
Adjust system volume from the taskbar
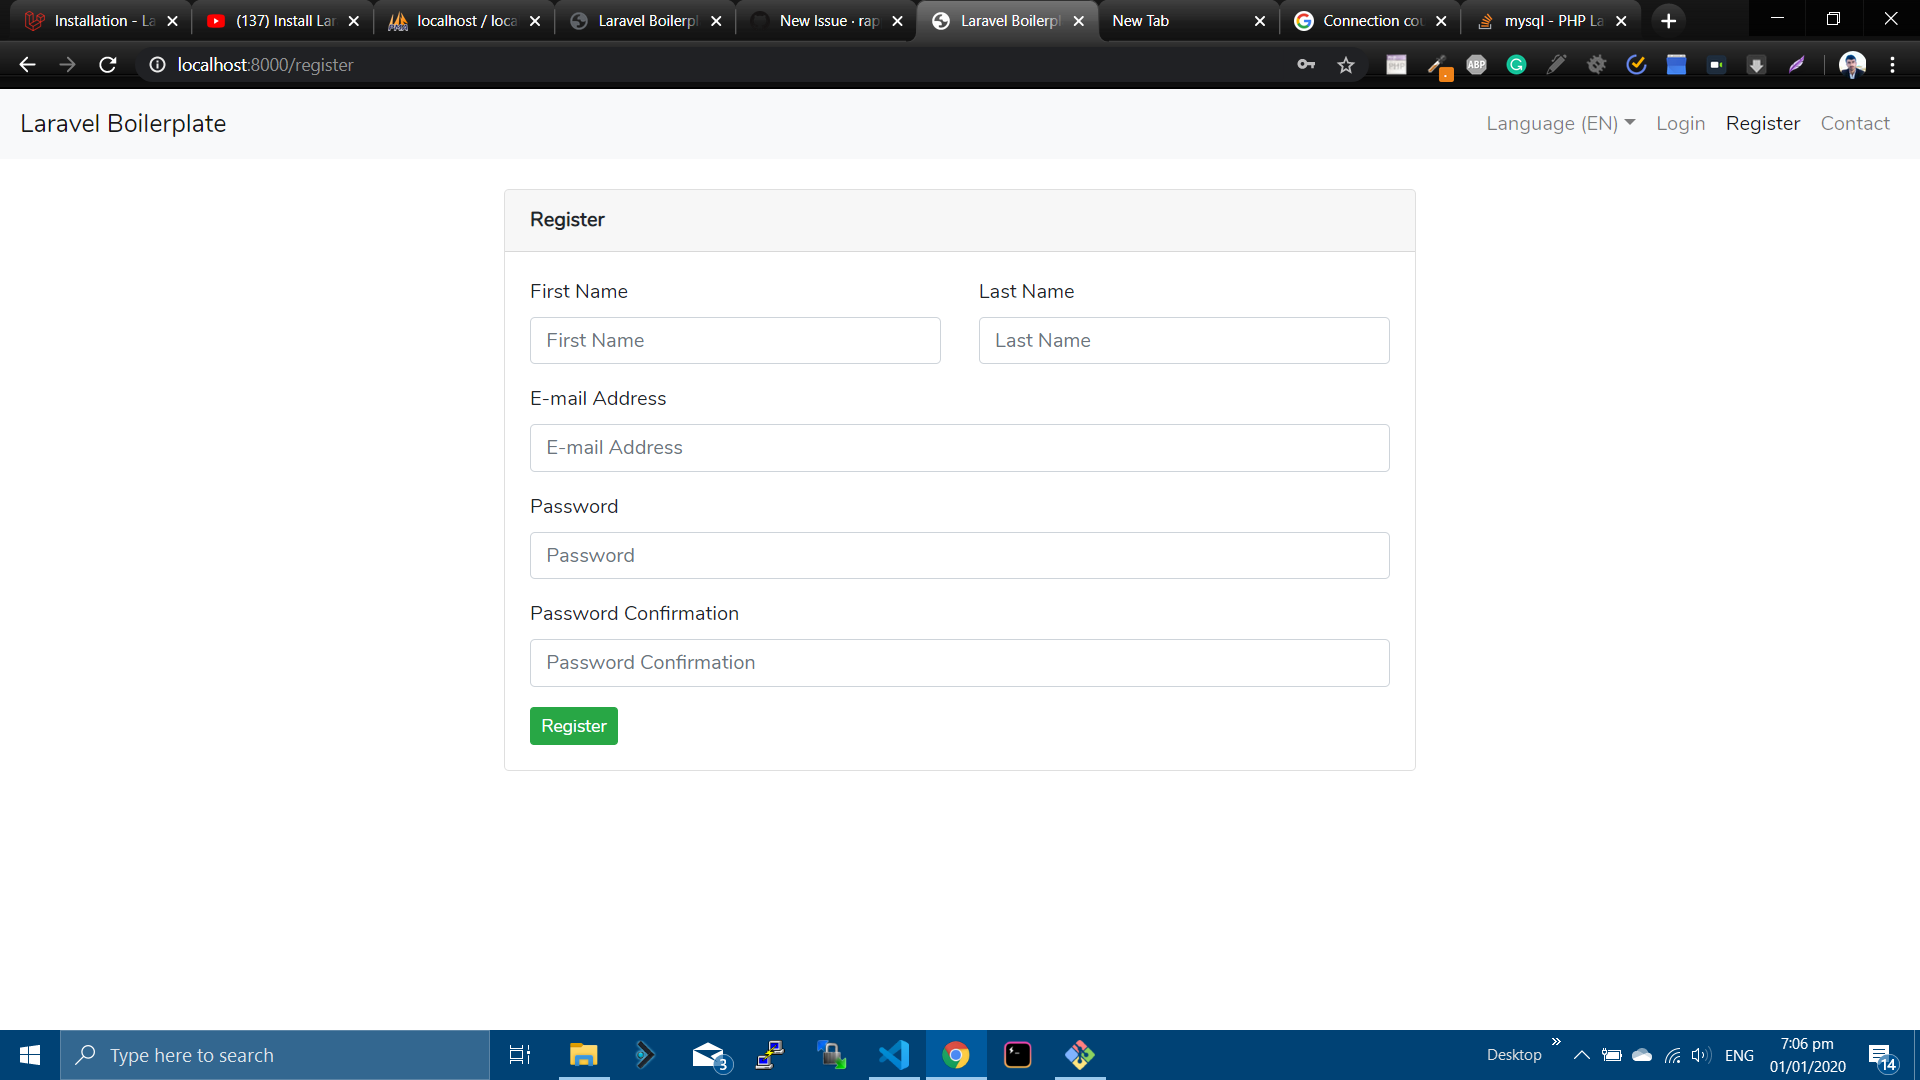pyautogui.click(x=1701, y=1055)
